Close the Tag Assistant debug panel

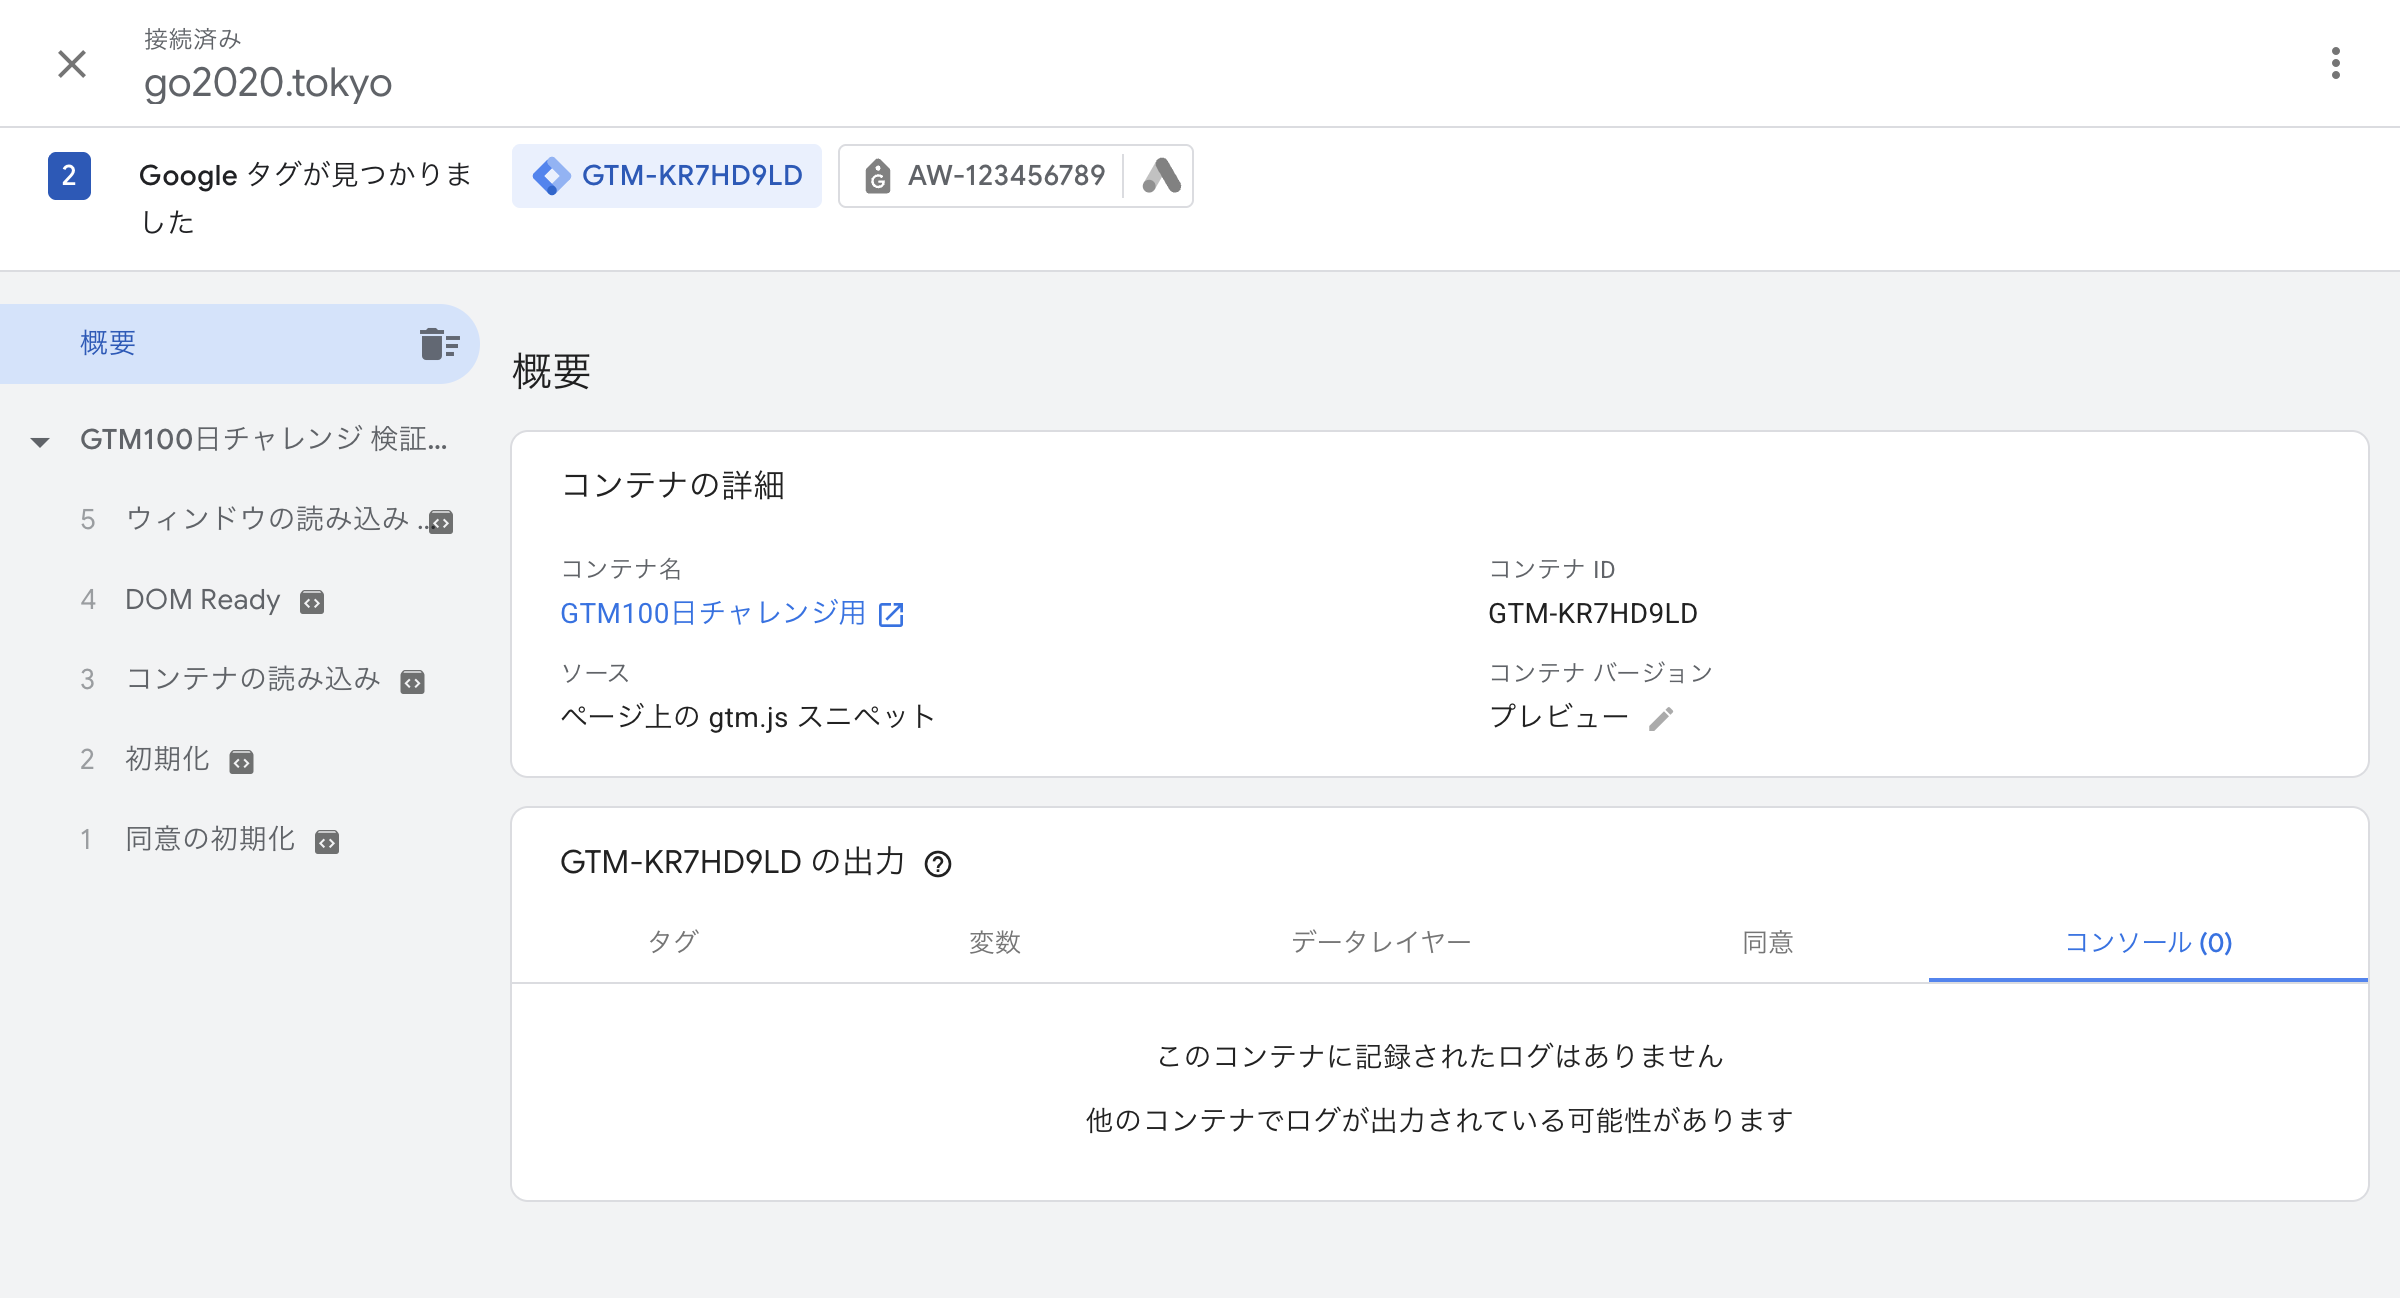point(72,64)
